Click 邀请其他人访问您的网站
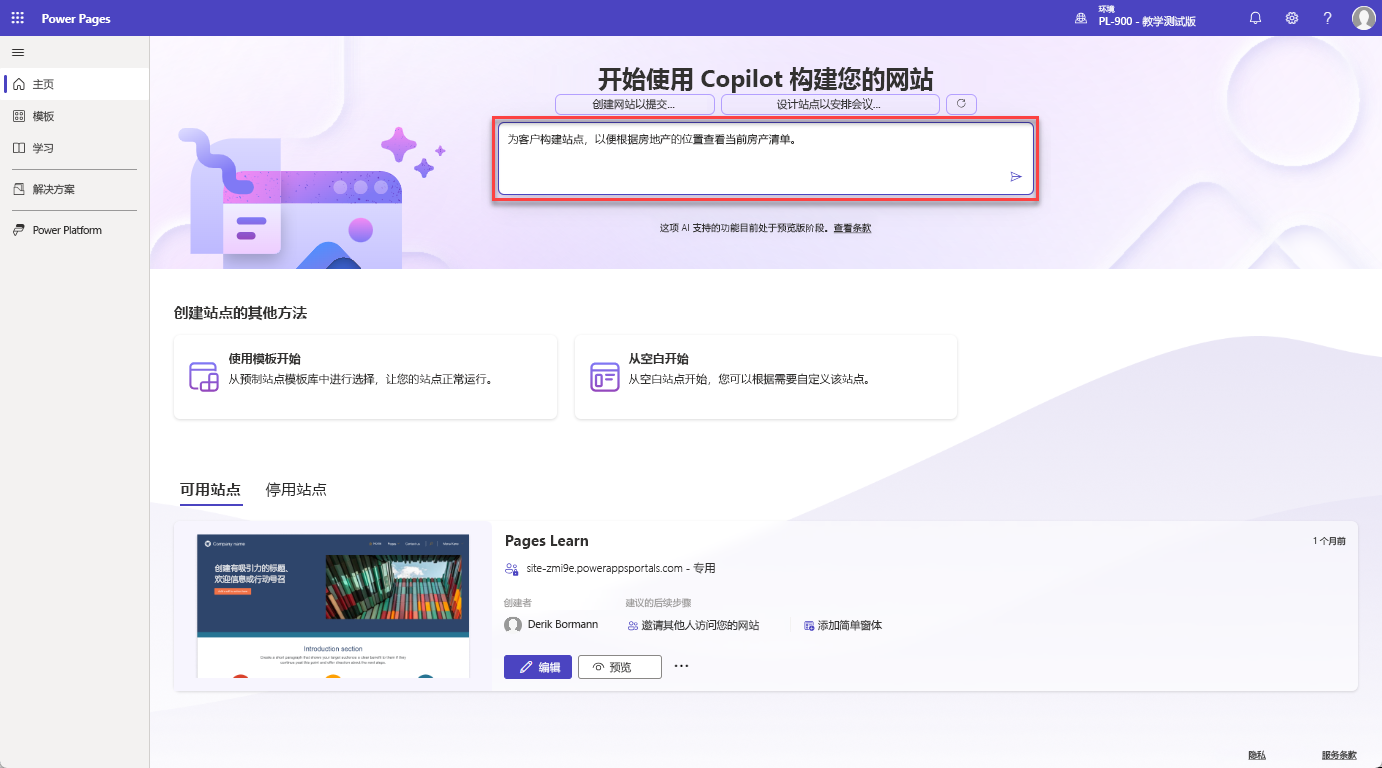Image resolution: width=1382 pixels, height=768 pixels. (x=693, y=625)
